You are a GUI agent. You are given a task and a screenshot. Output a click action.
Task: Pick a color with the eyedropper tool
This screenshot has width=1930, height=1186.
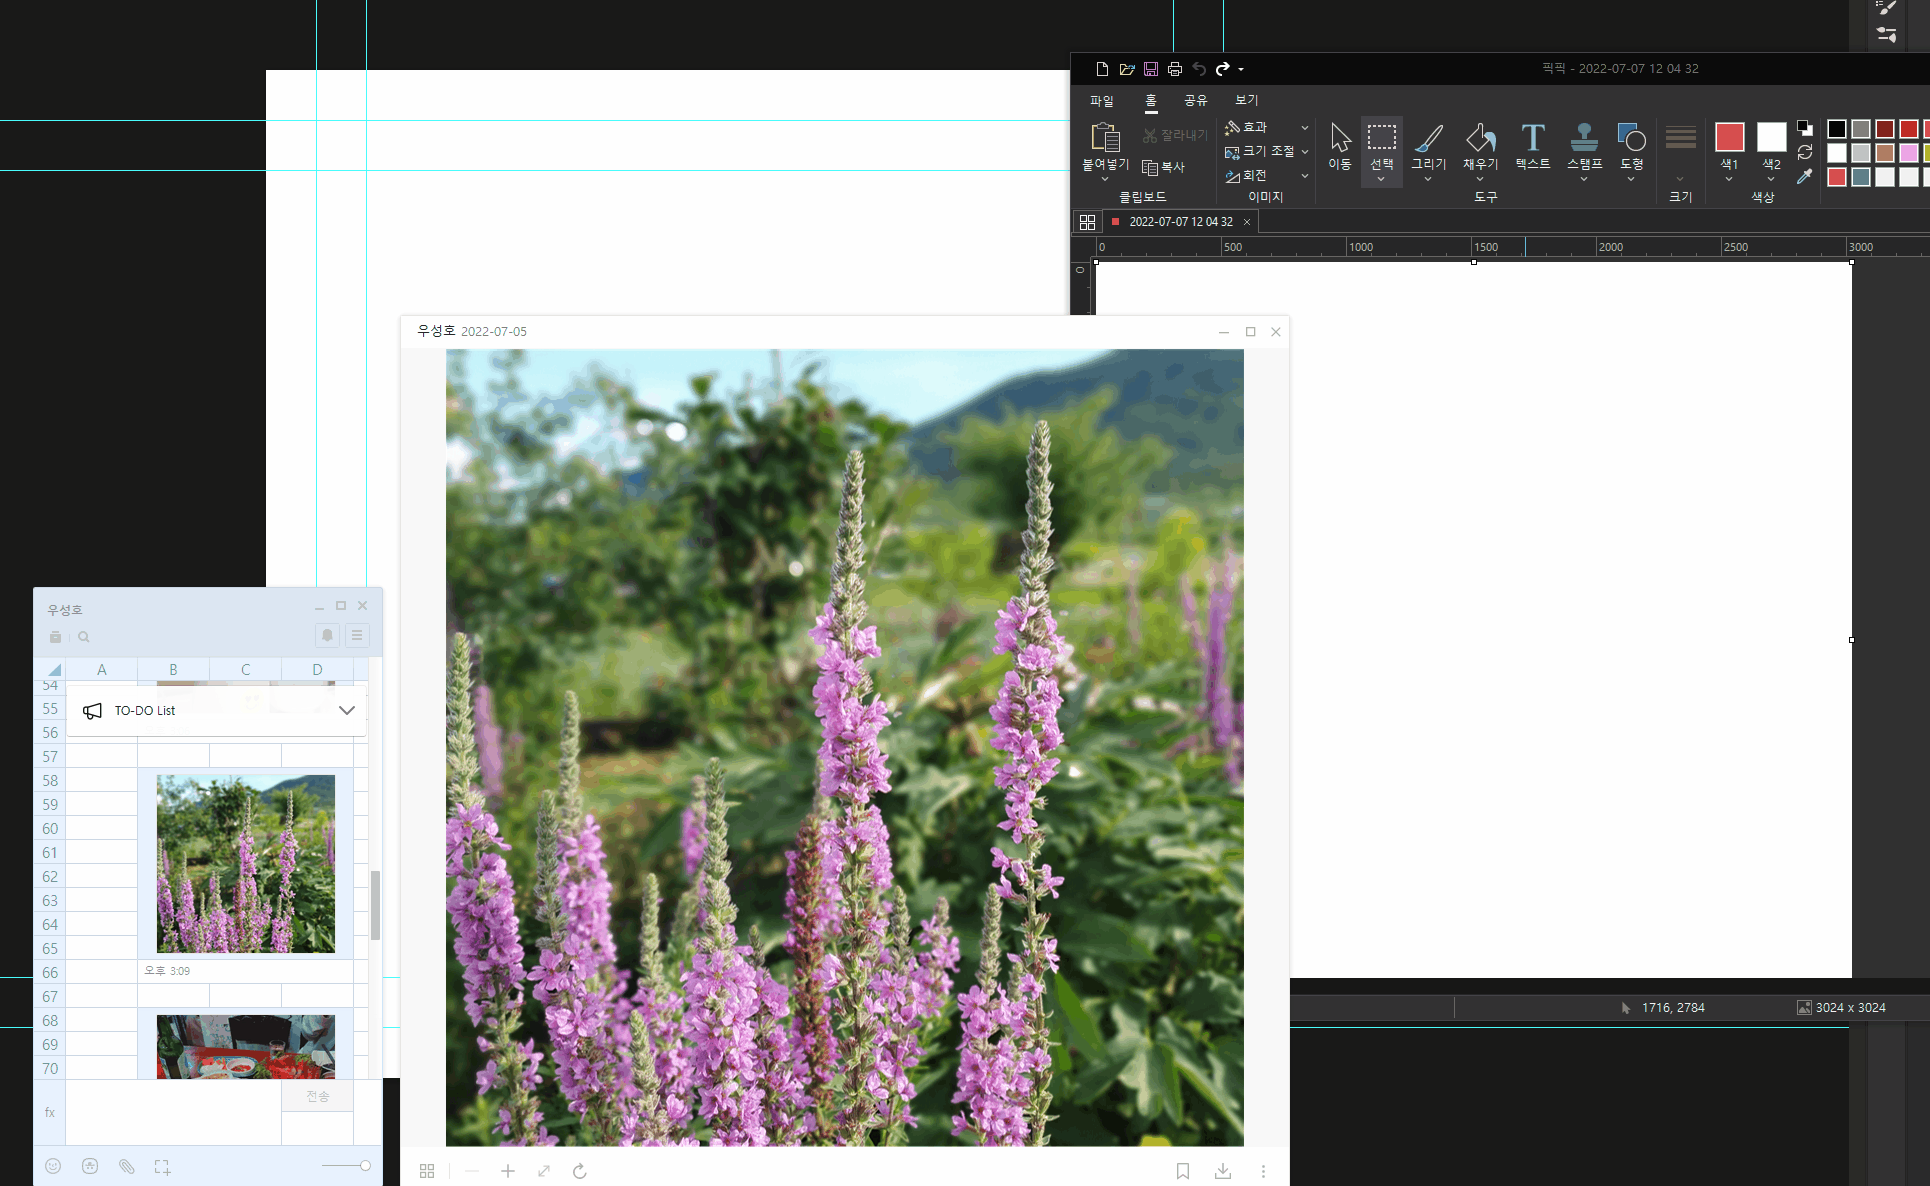(1805, 177)
